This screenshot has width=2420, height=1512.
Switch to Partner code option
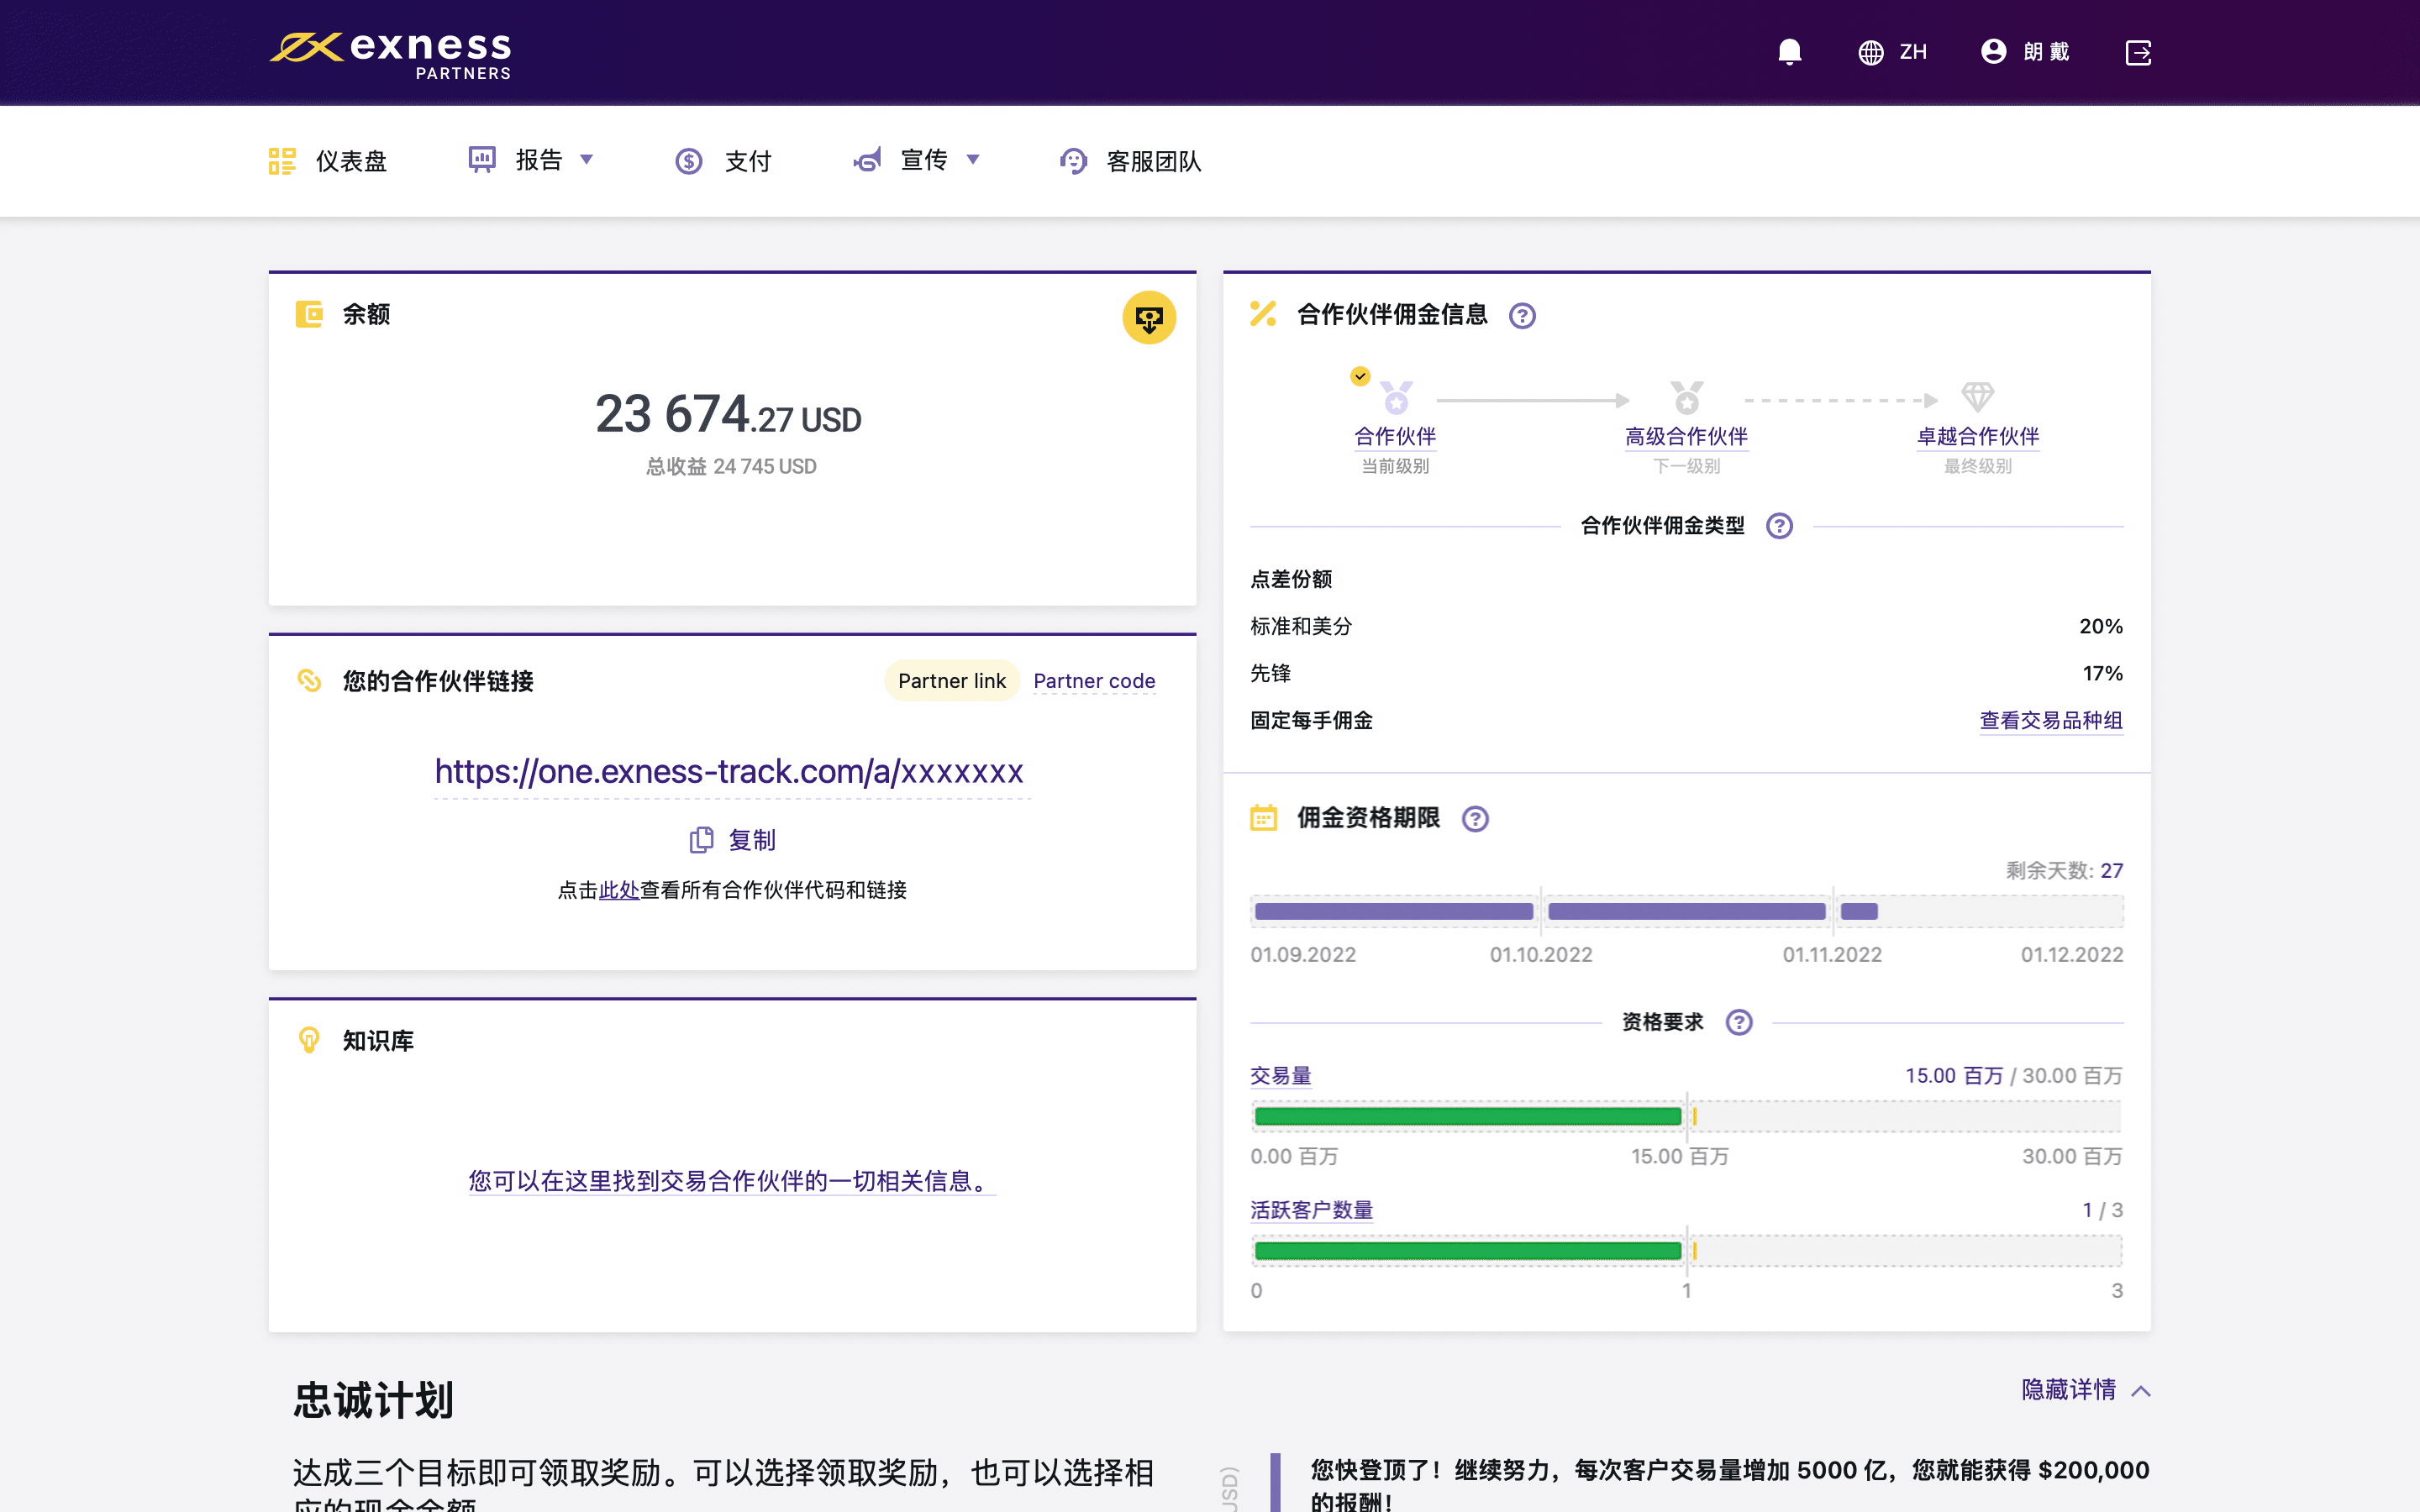coord(1094,681)
